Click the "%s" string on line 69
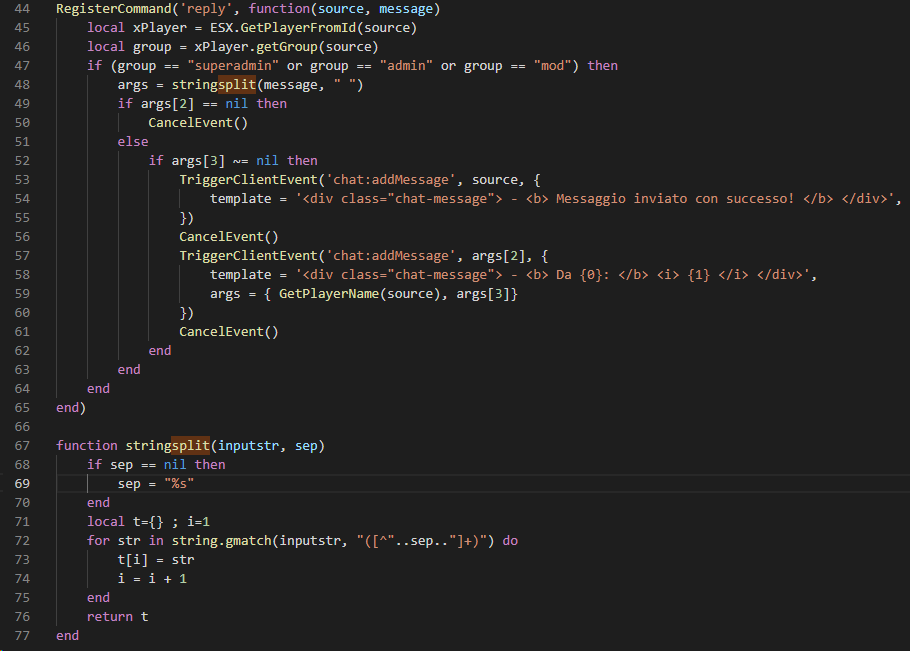The image size is (910, 651). (x=179, y=484)
